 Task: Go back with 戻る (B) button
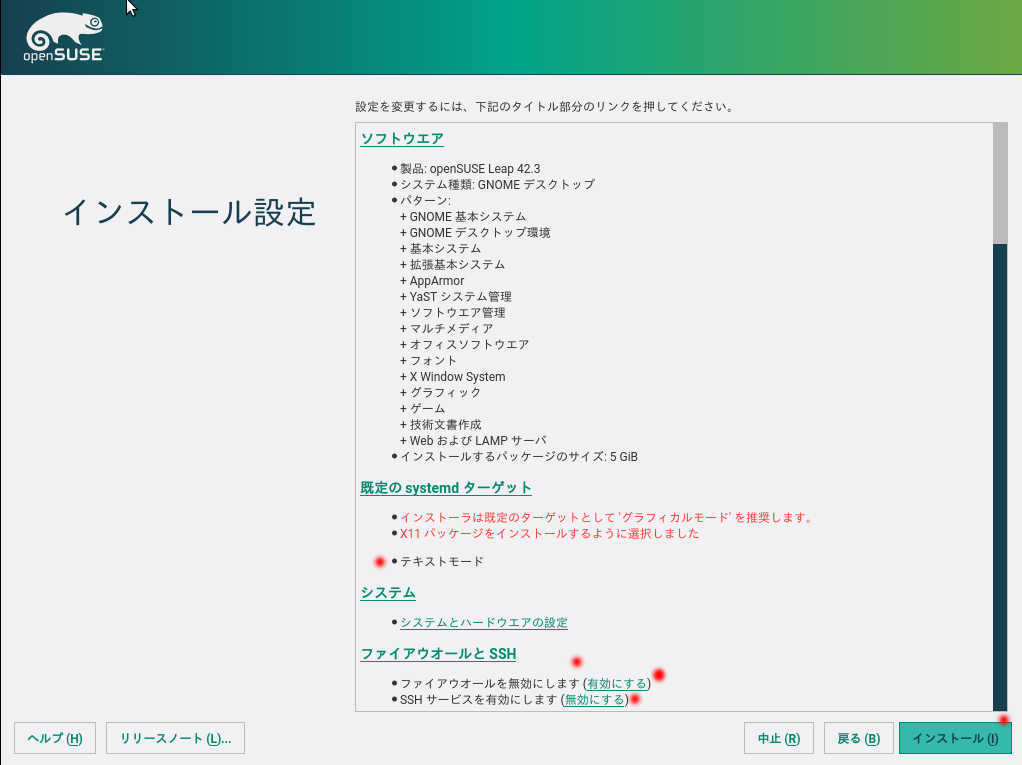[x=858, y=738]
